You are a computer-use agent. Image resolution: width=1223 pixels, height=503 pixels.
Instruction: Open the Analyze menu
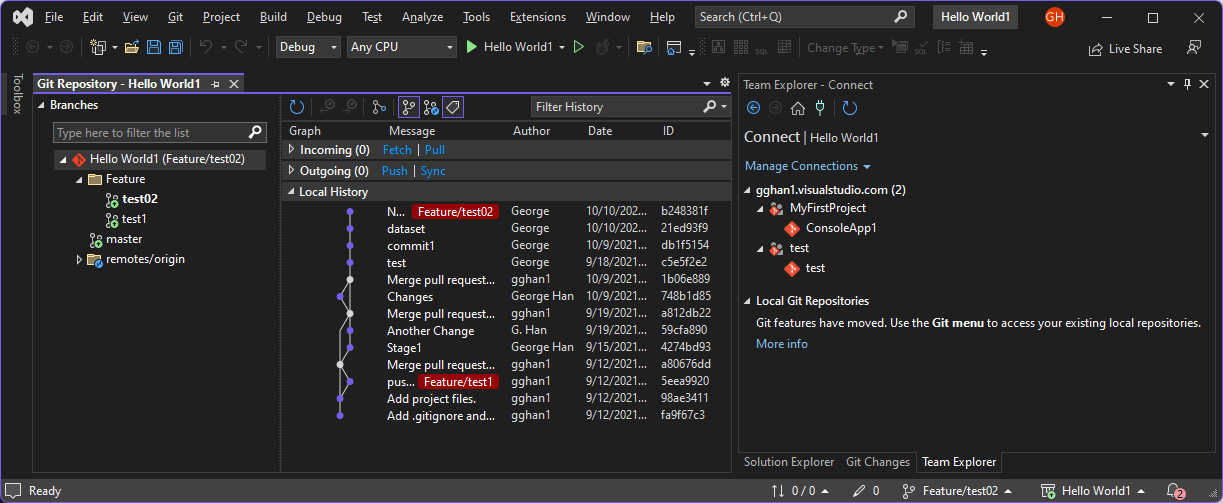(422, 17)
